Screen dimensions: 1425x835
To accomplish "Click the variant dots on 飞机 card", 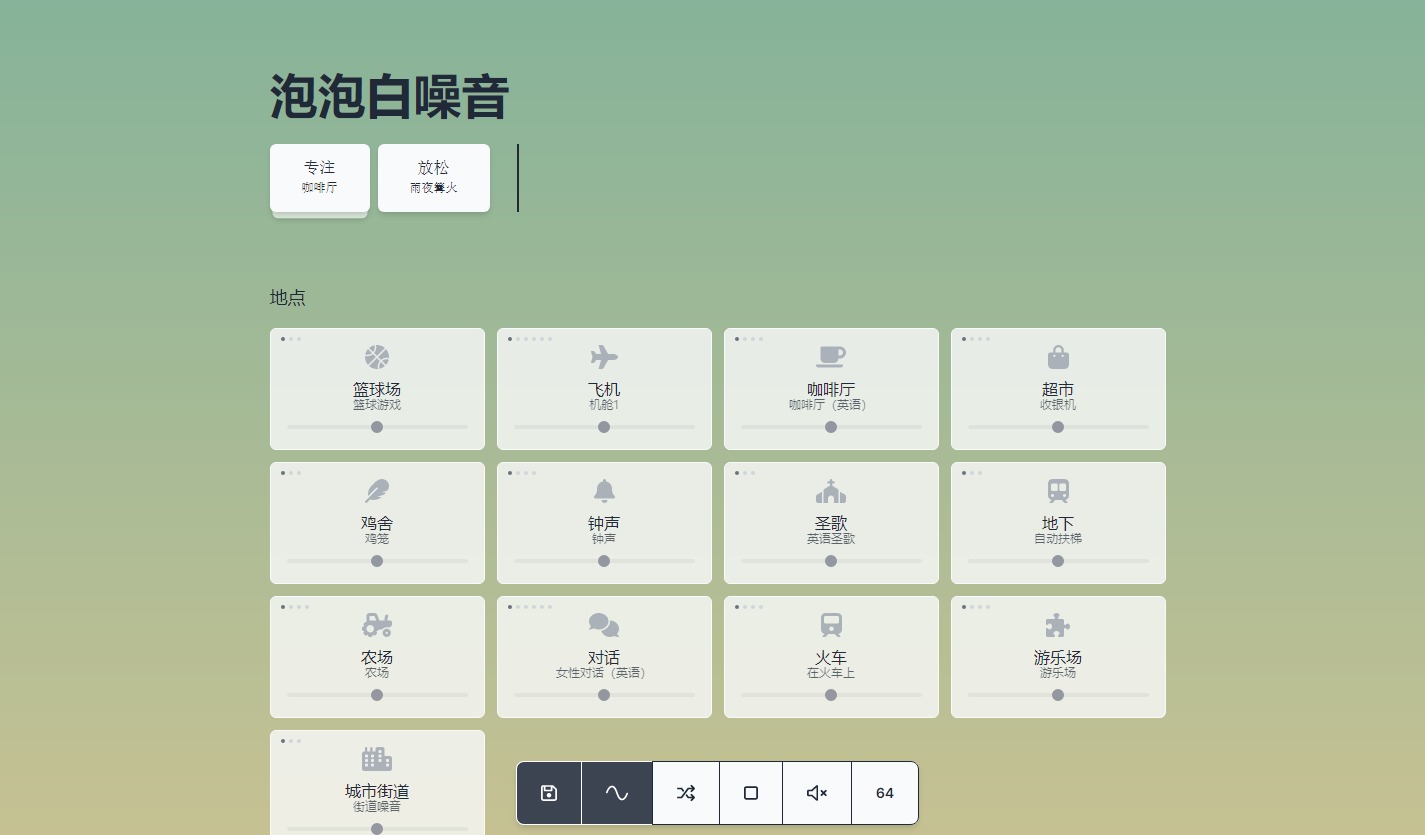I will [x=530, y=339].
